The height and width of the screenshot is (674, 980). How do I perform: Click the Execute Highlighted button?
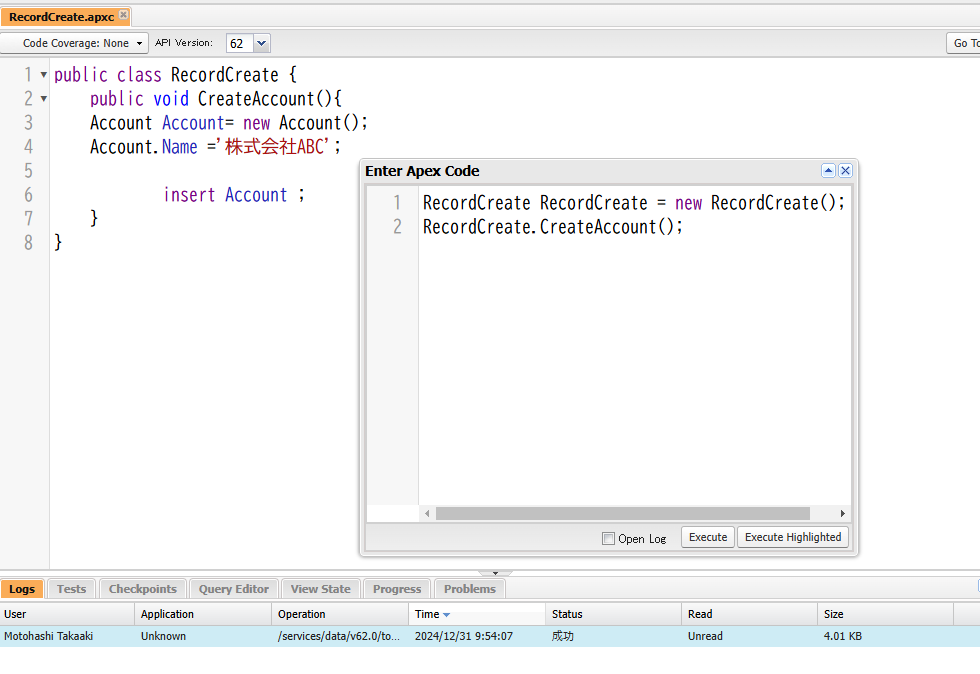tap(792, 537)
